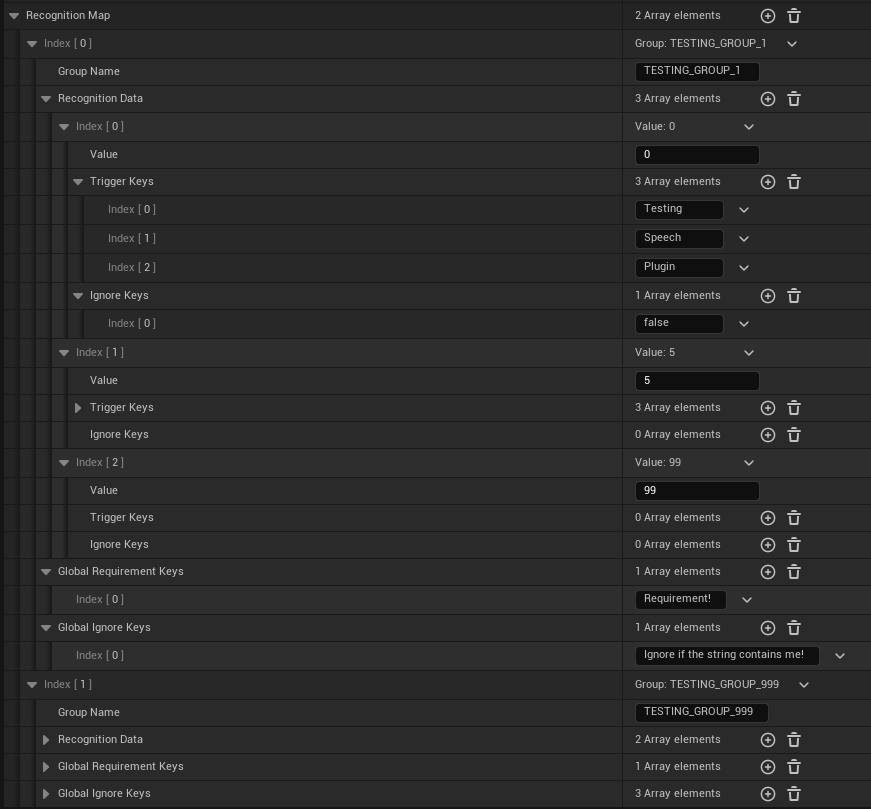Edit the Speech trigger key text field
The image size is (871, 809).
[x=679, y=238]
